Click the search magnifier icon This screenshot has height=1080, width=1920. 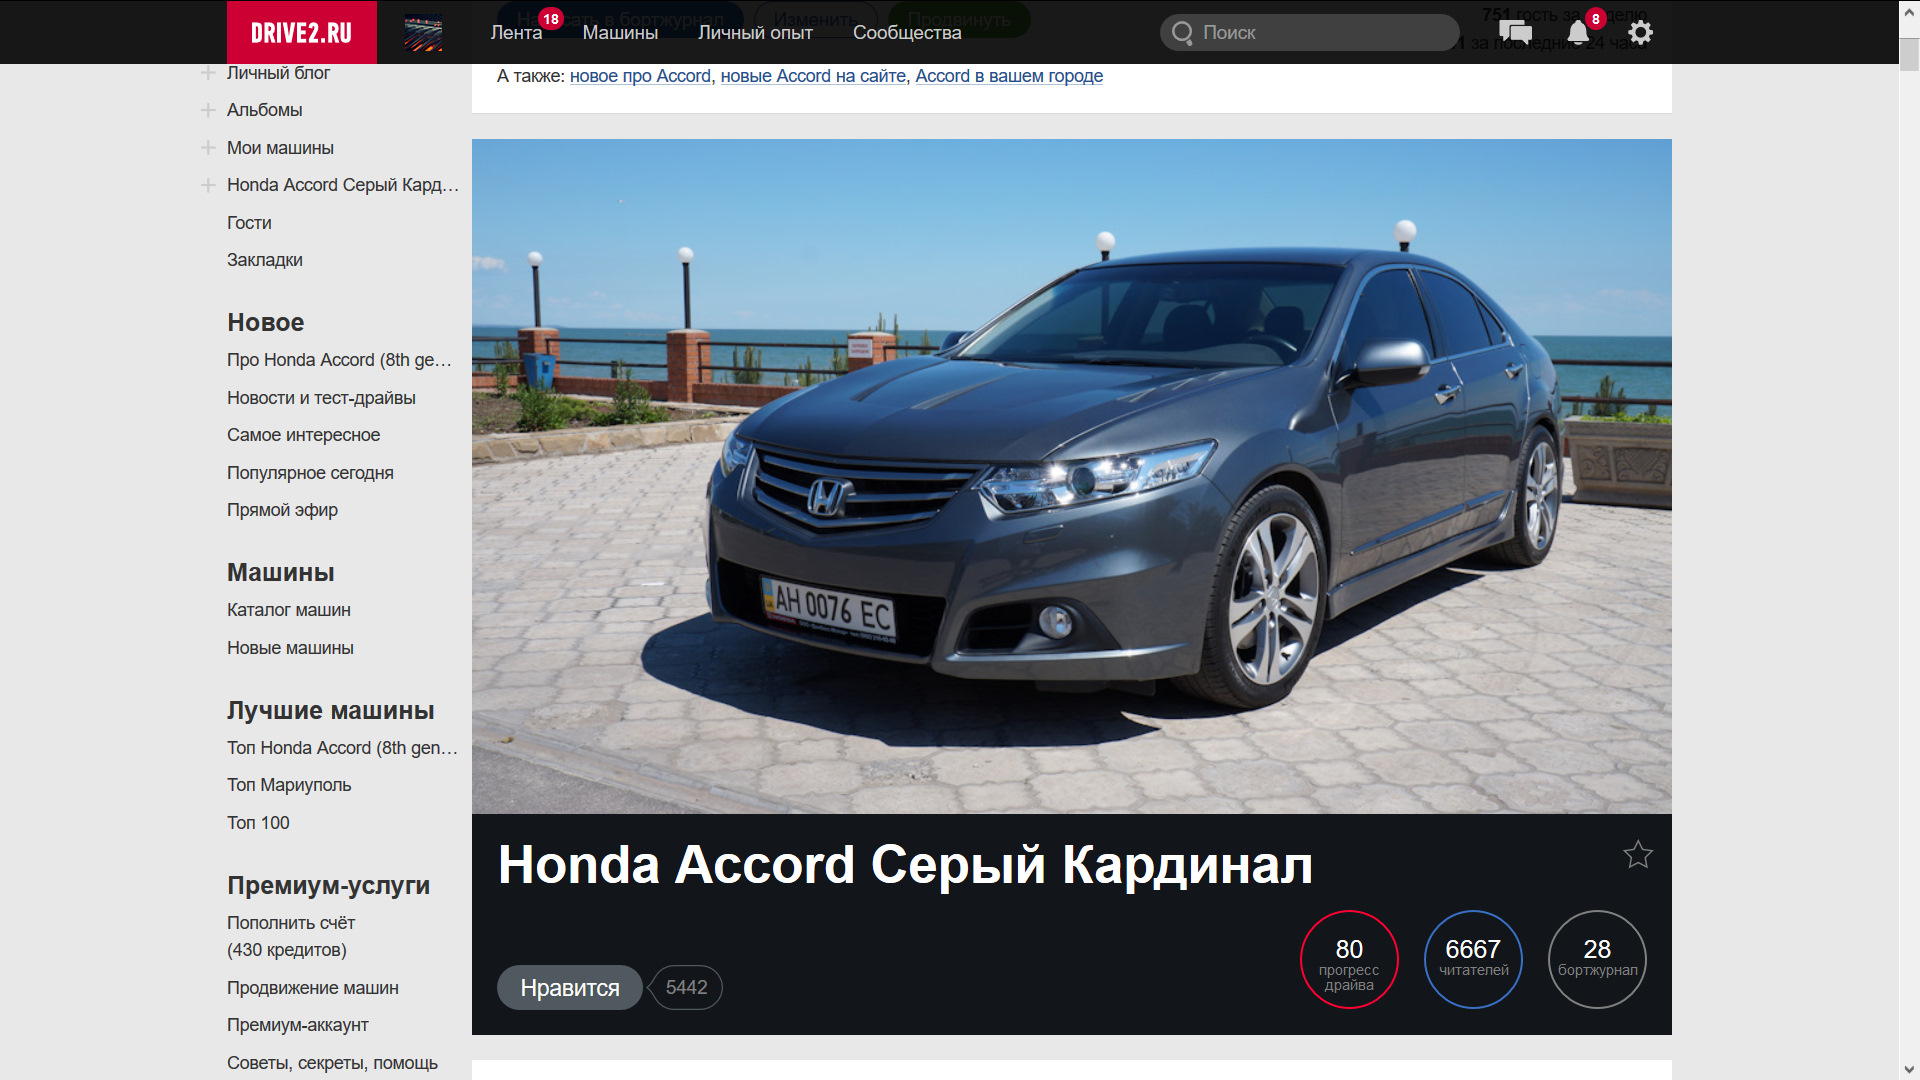coord(1182,33)
